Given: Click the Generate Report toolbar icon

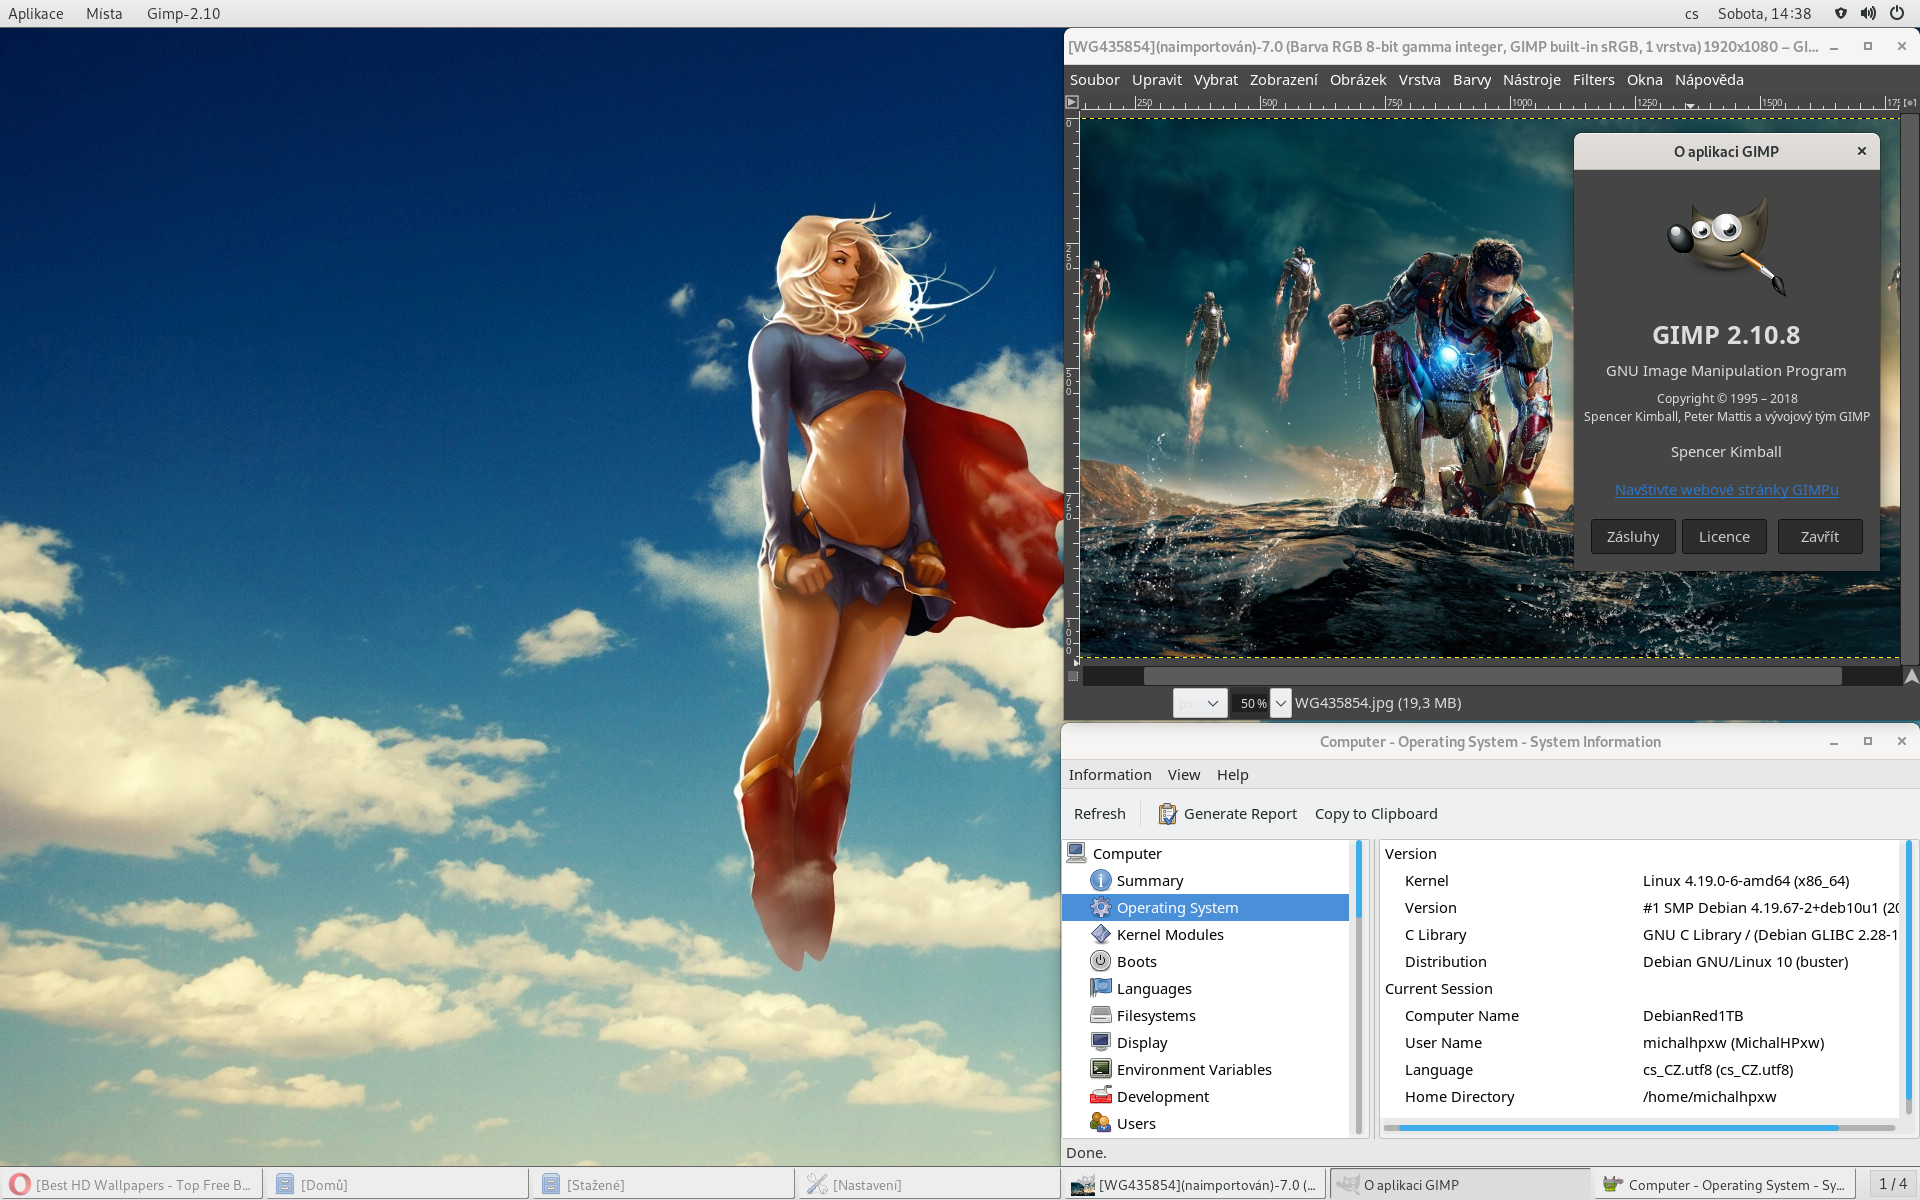Looking at the screenshot, I should pos(1167,814).
